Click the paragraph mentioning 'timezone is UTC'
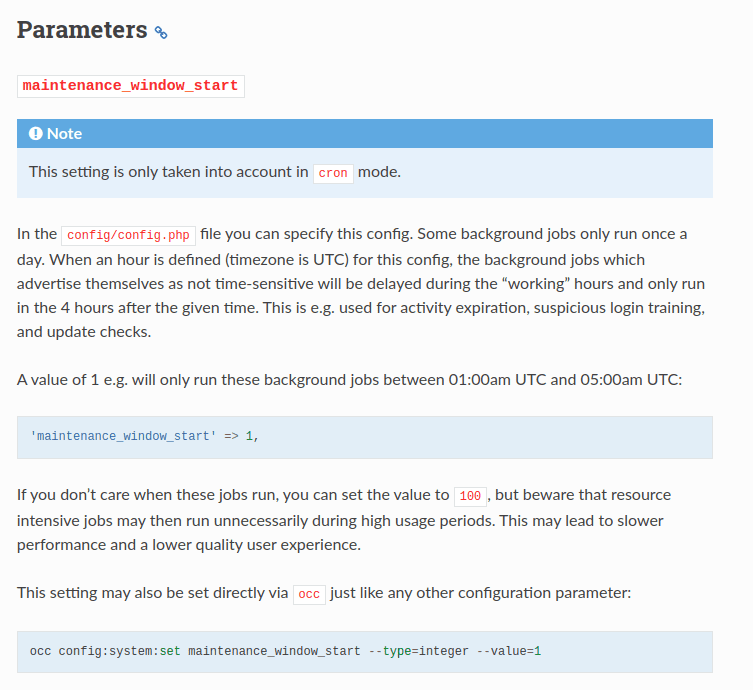Screen dimensions: 753x690 [x=361, y=283]
